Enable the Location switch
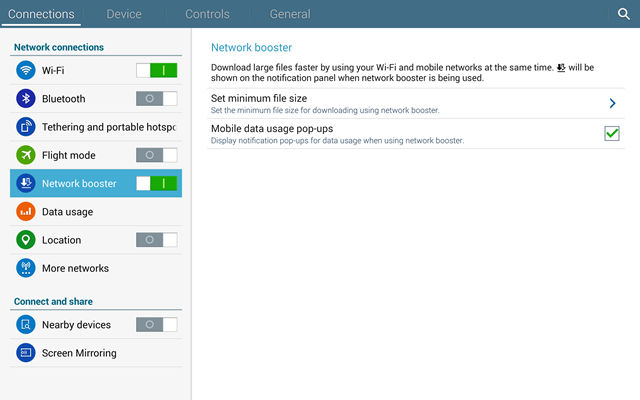The width and height of the screenshot is (640, 400). [x=157, y=240]
